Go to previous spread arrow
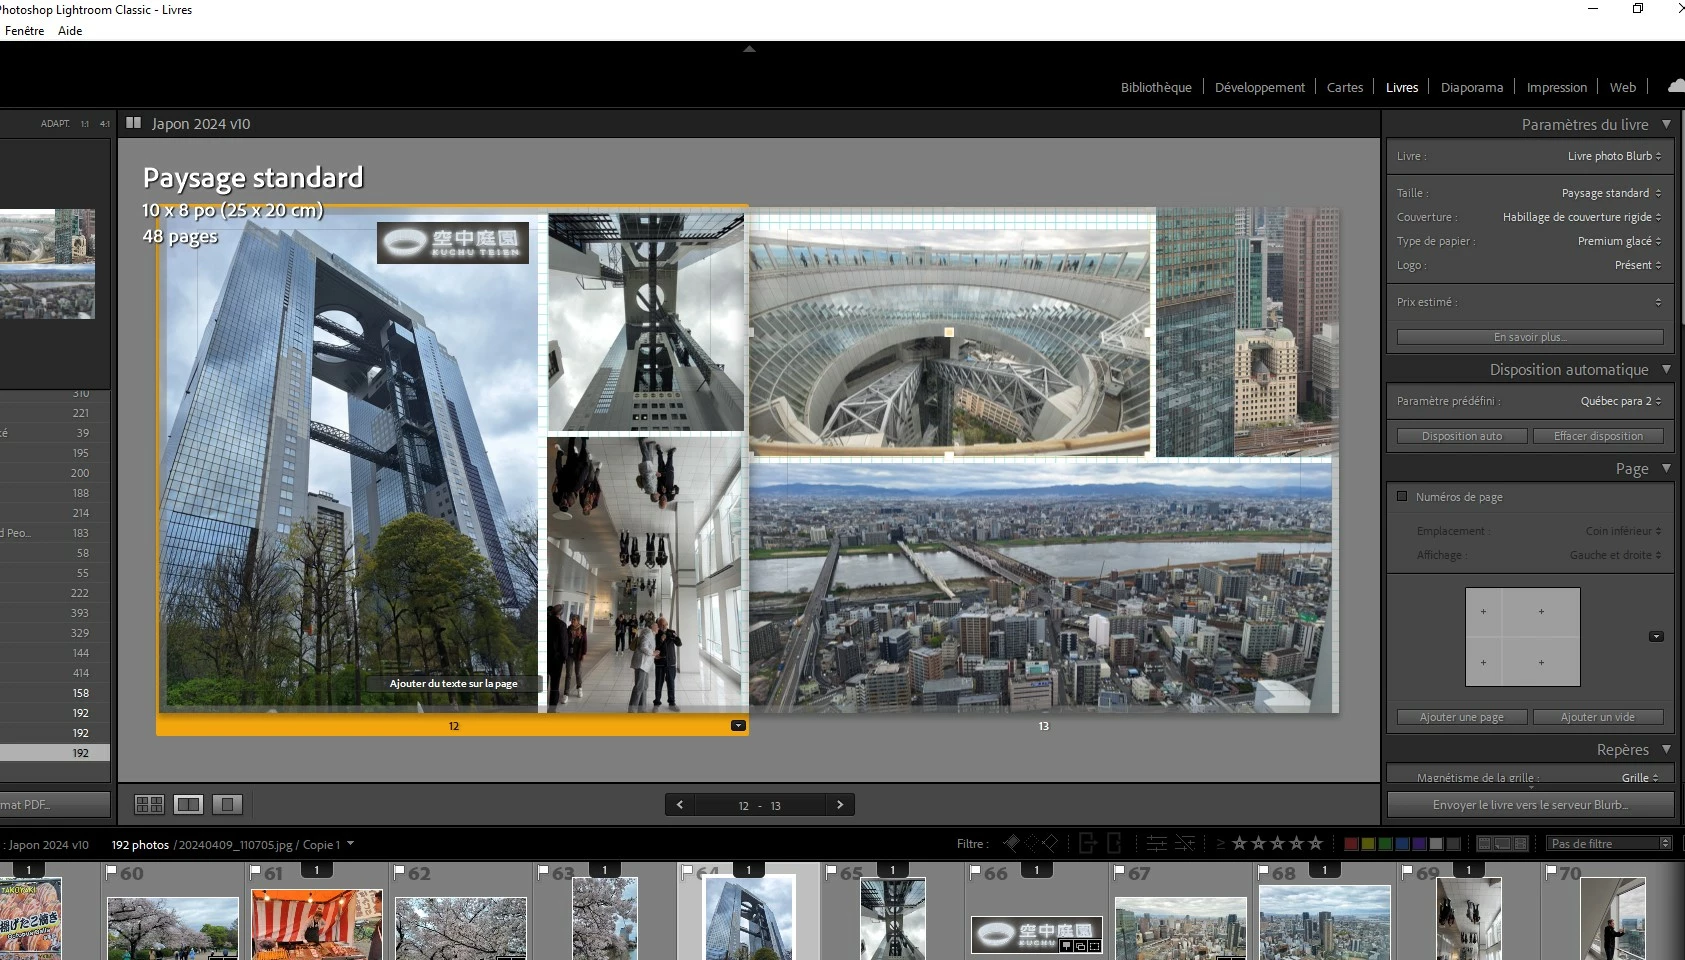The width and height of the screenshot is (1685, 960). (x=680, y=805)
